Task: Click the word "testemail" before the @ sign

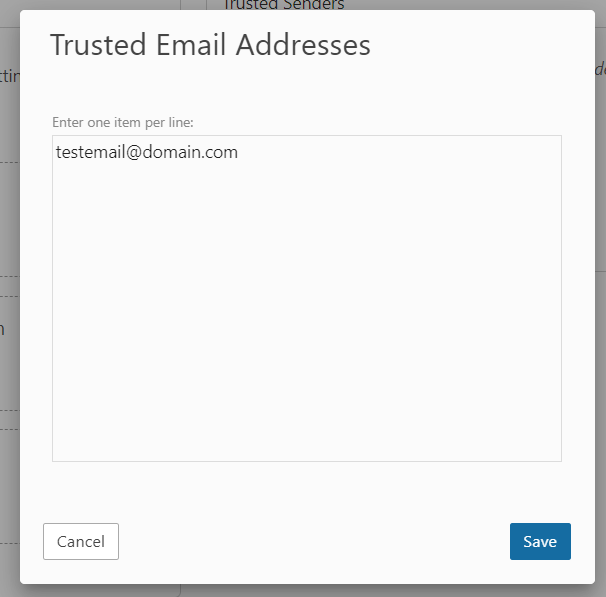Action: pos(90,153)
